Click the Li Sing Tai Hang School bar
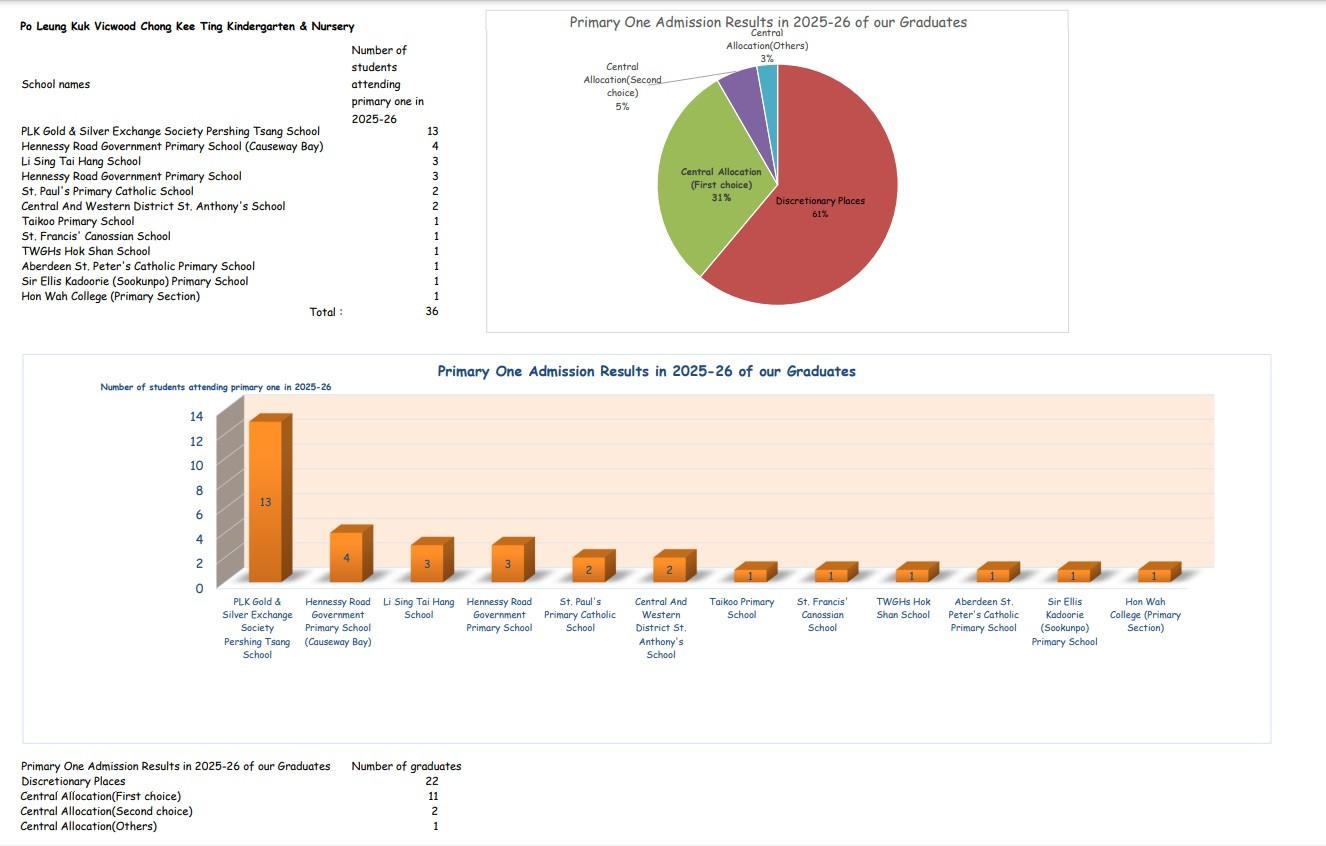Screen dimensions: 1326x846 [431, 559]
